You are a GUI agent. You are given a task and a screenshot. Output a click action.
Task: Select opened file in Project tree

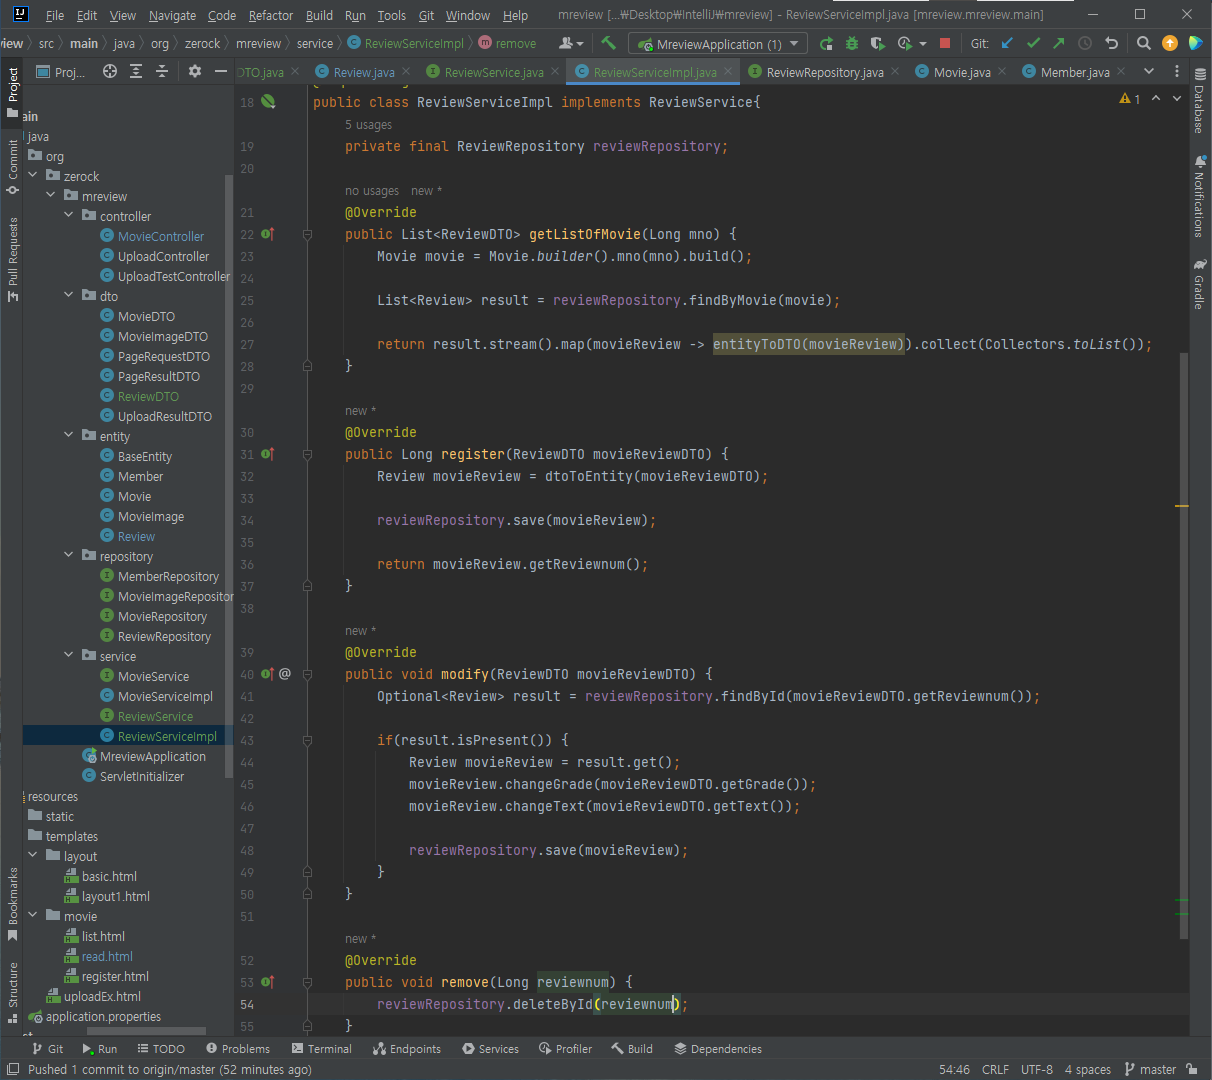(x=110, y=71)
